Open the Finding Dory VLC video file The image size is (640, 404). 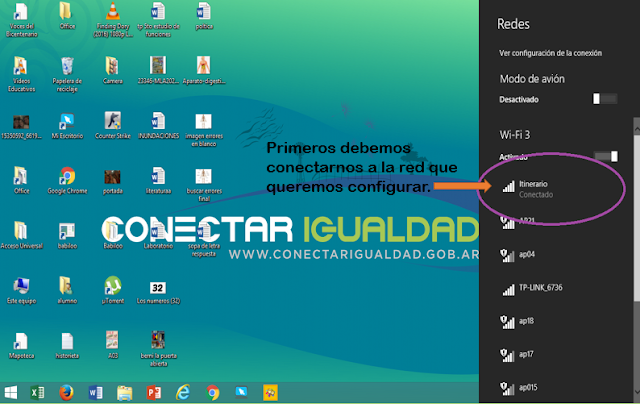(x=113, y=20)
